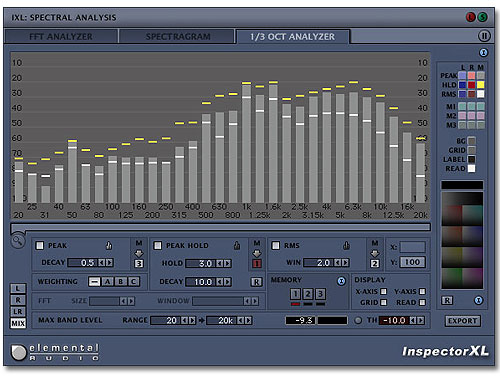Decrease the PEAK HOLD DECAY value
Screen dimensions: 500x379
point(220,282)
